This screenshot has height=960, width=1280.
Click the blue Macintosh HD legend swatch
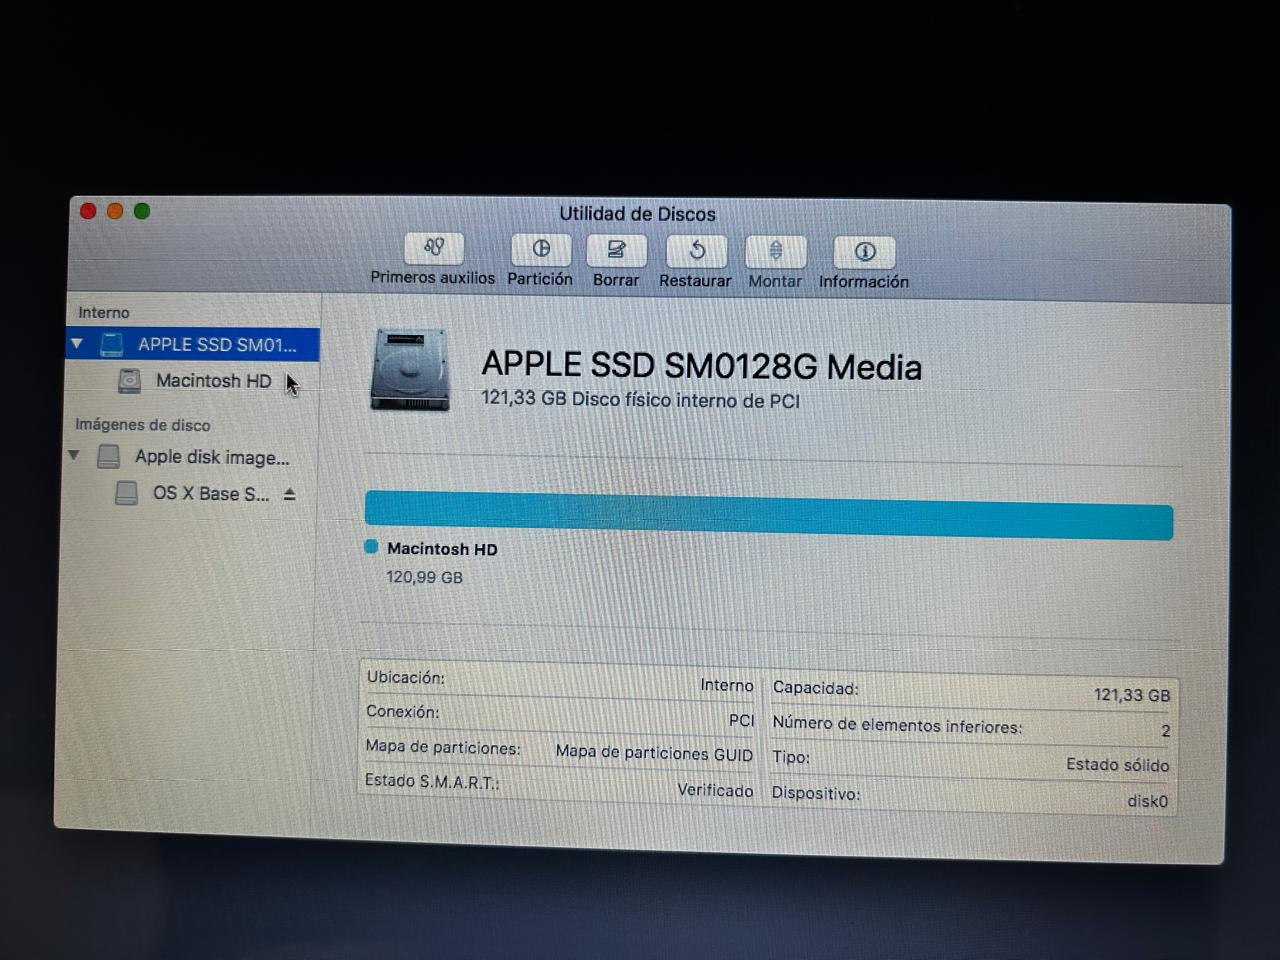[372, 547]
